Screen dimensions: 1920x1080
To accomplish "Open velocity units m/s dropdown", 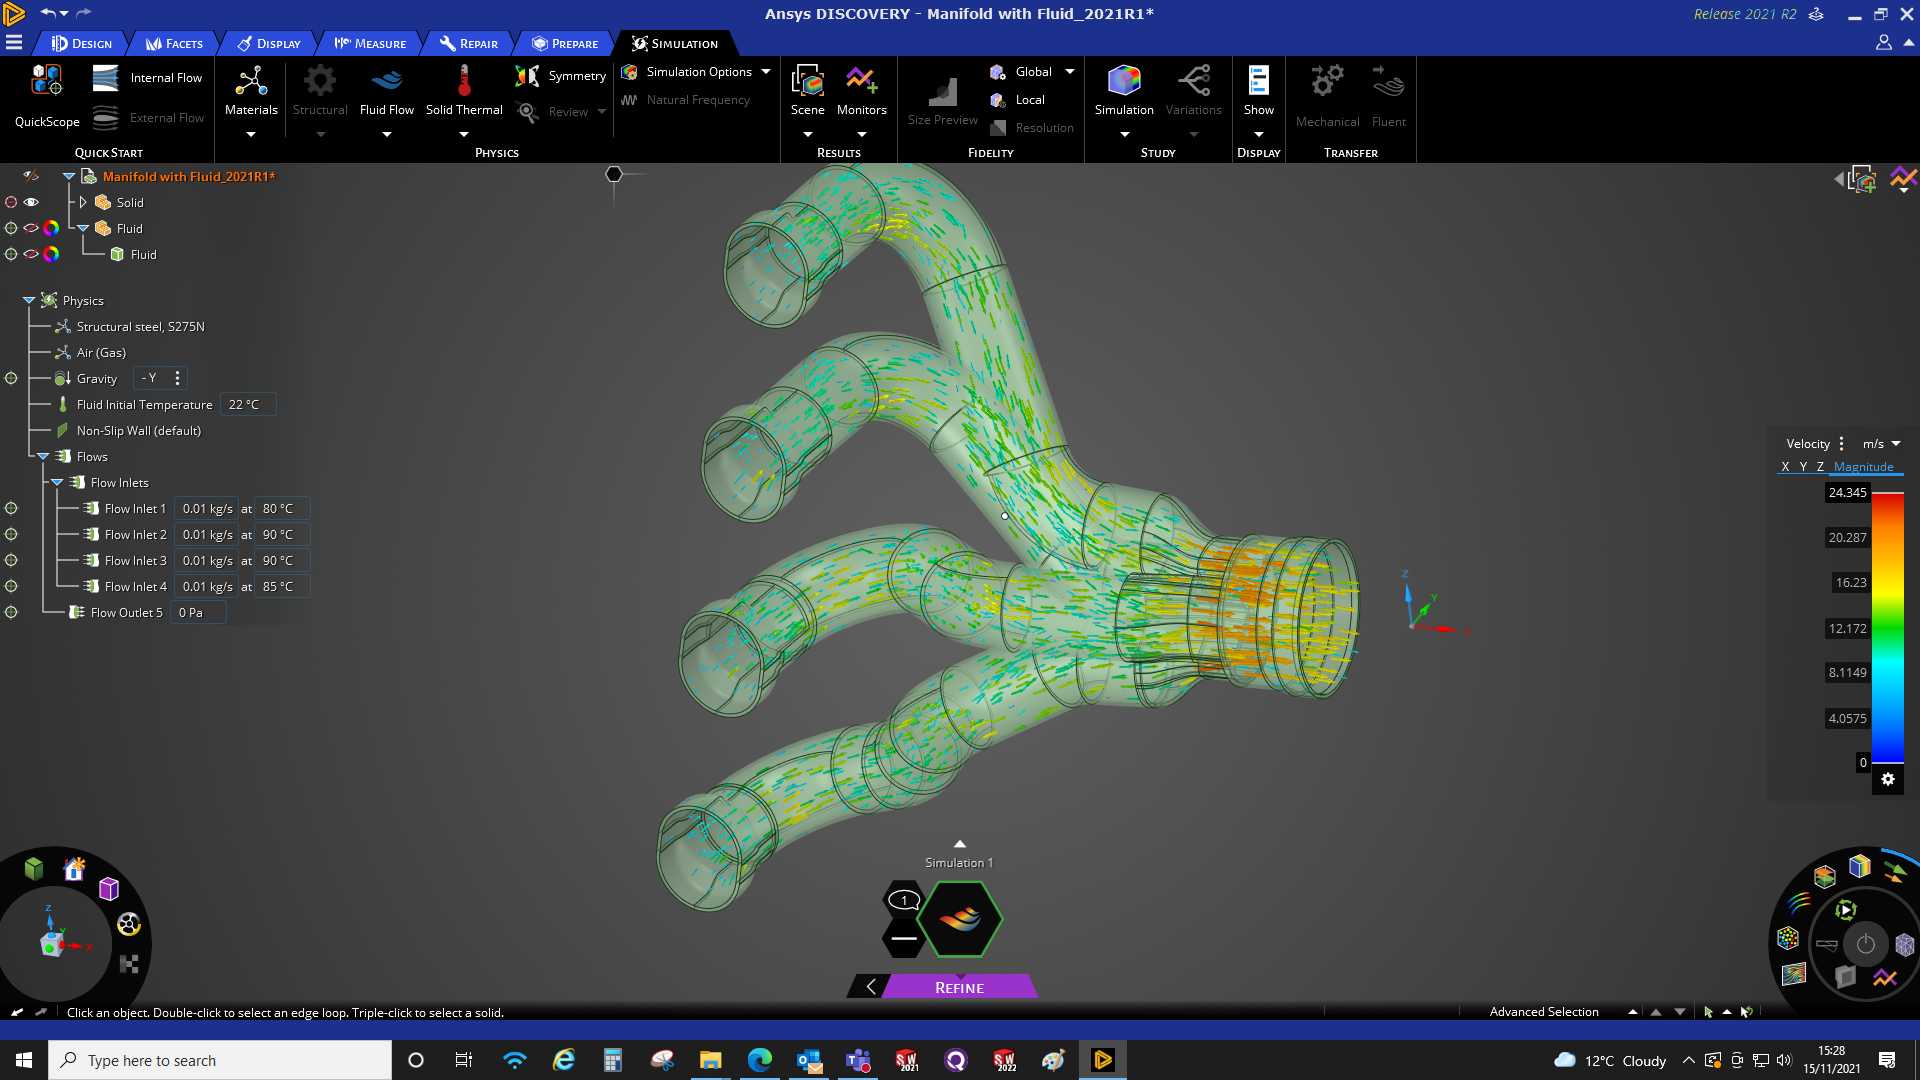I will [x=1881, y=444].
